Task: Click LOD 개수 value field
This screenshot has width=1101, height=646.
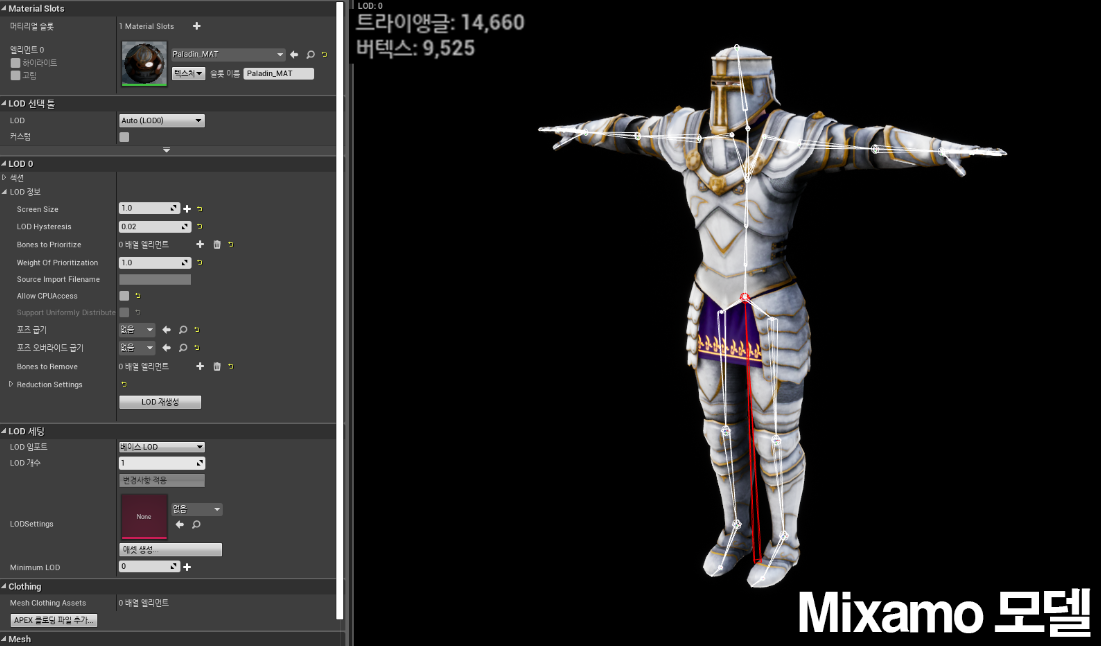Action: (x=161, y=463)
